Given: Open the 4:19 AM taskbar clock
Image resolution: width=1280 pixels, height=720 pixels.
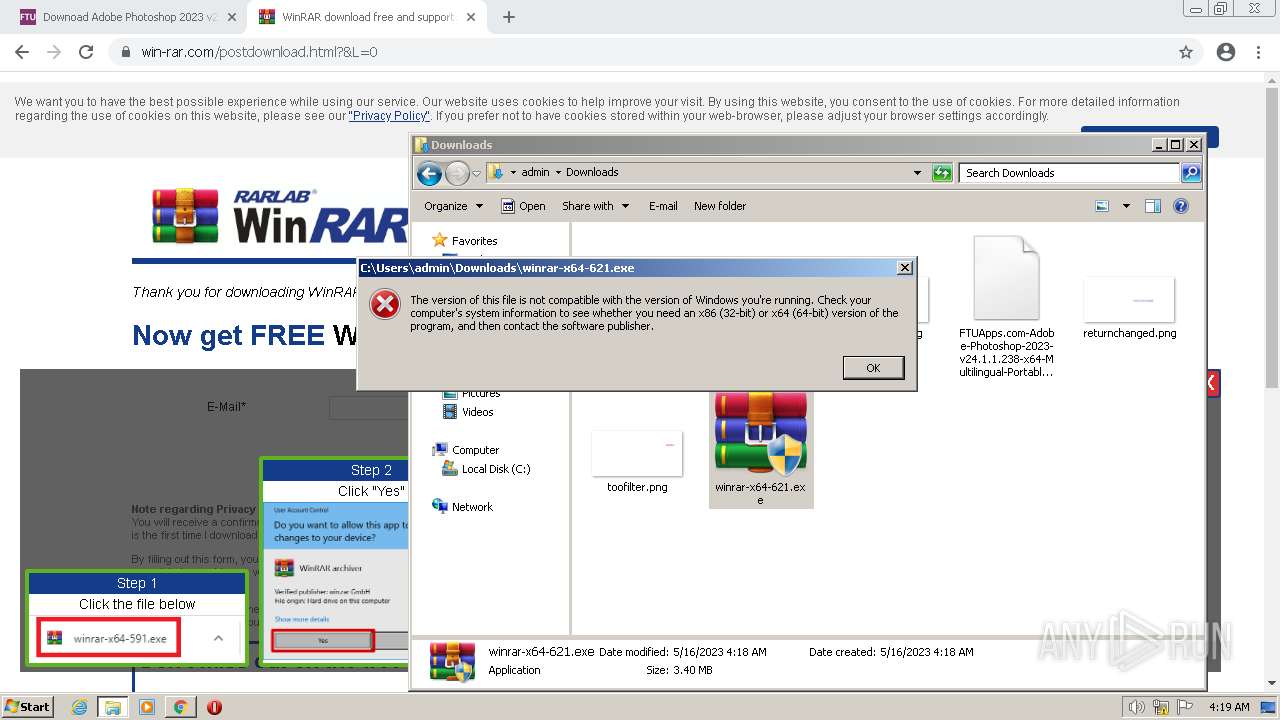Looking at the screenshot, I should (1229, 707).
